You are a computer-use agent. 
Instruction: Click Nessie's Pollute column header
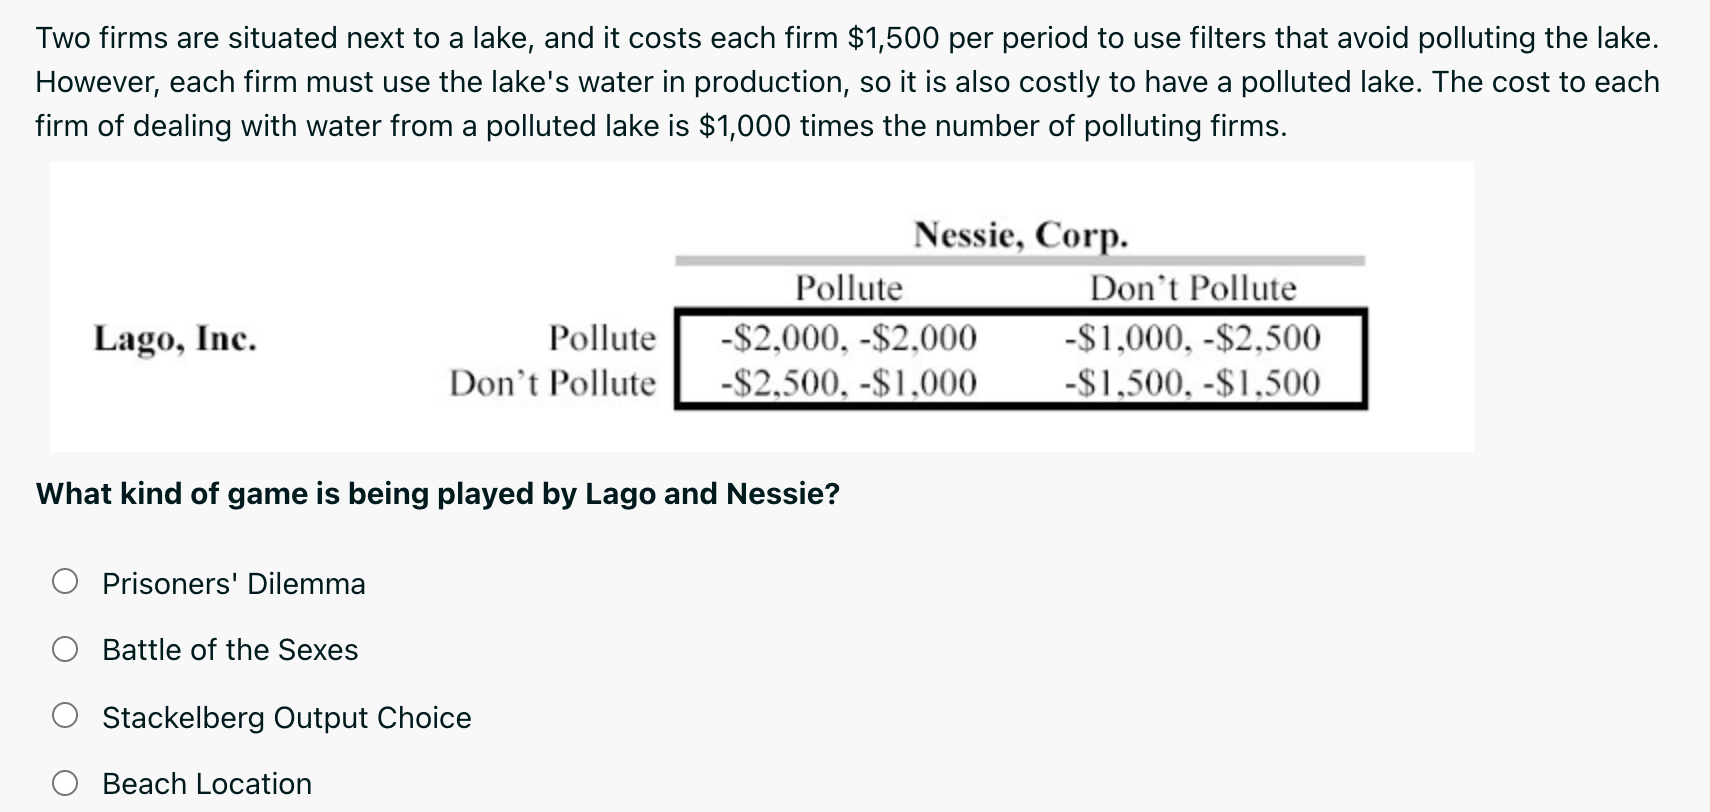pyautogui.click(x=848, y=288)
